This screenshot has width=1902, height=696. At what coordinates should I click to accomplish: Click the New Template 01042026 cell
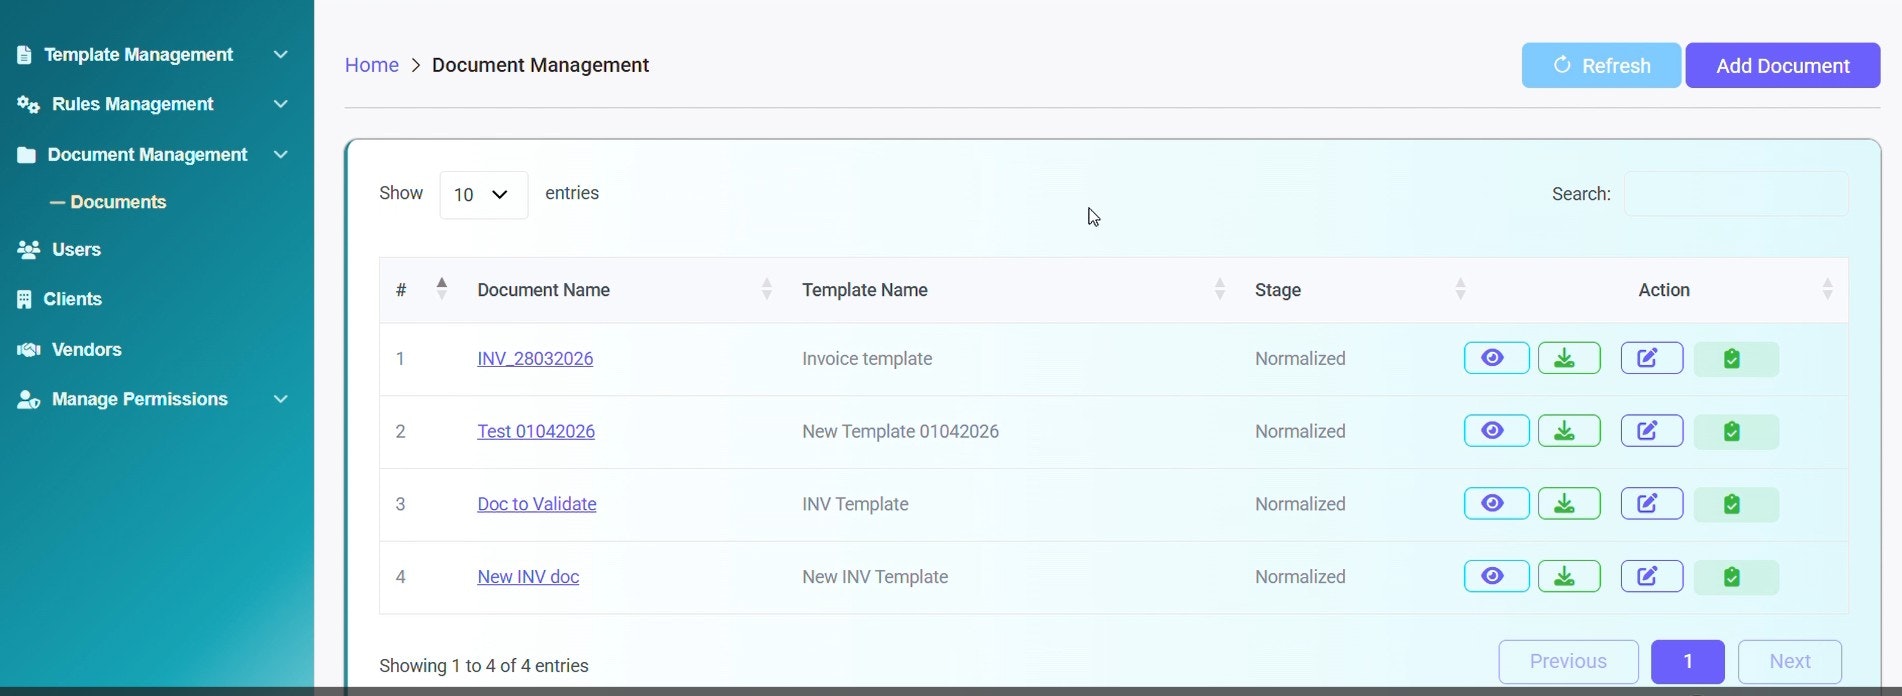900,431
